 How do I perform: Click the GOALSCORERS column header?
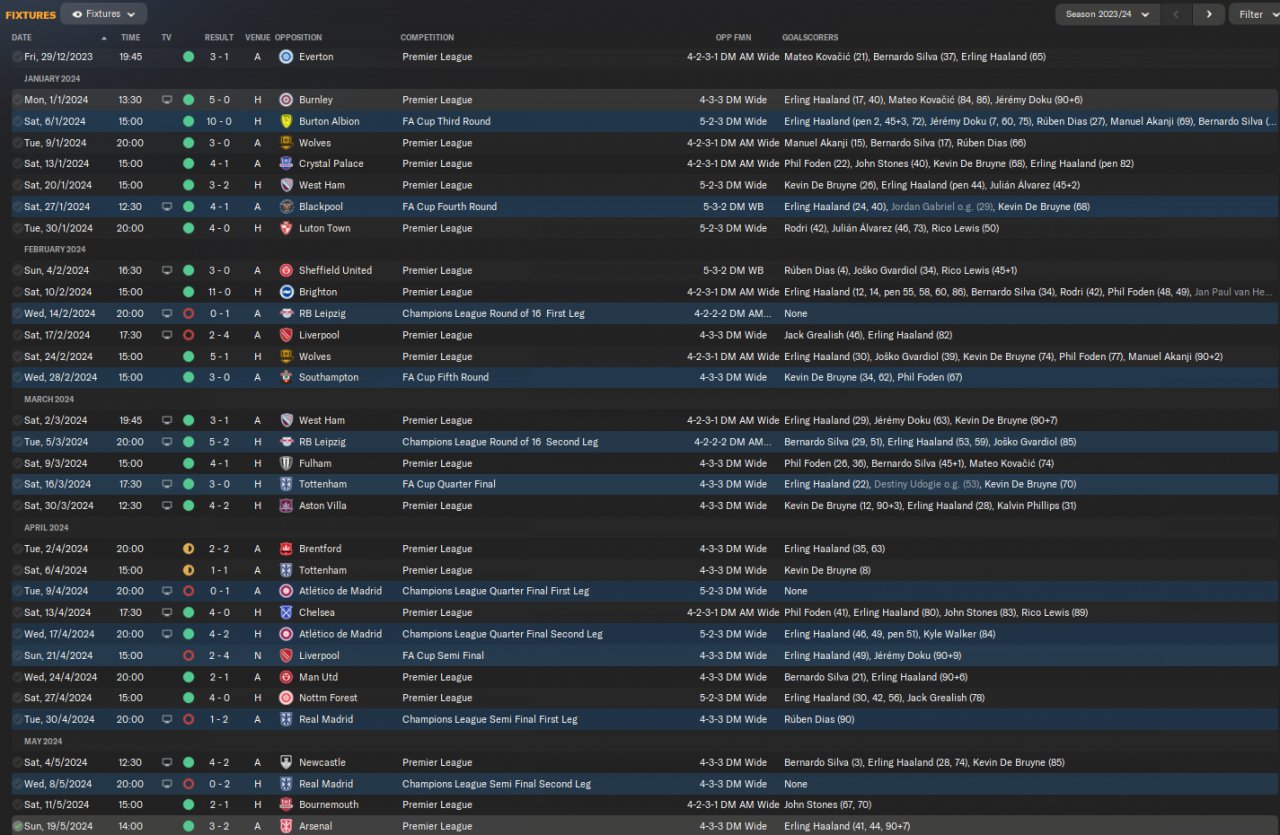tap(810, 38)
